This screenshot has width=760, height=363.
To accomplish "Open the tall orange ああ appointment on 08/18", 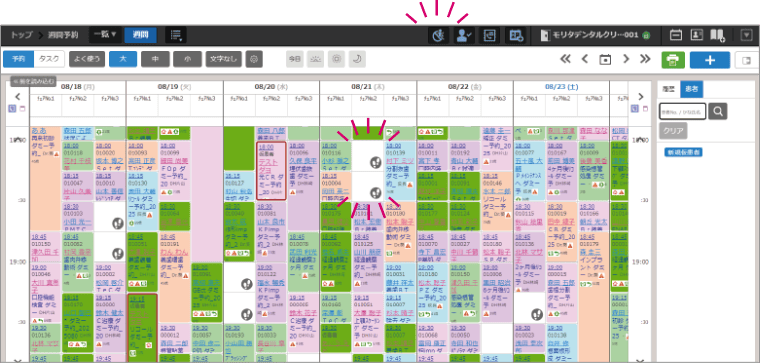I will pyautogui.click(x=46, y=178).
